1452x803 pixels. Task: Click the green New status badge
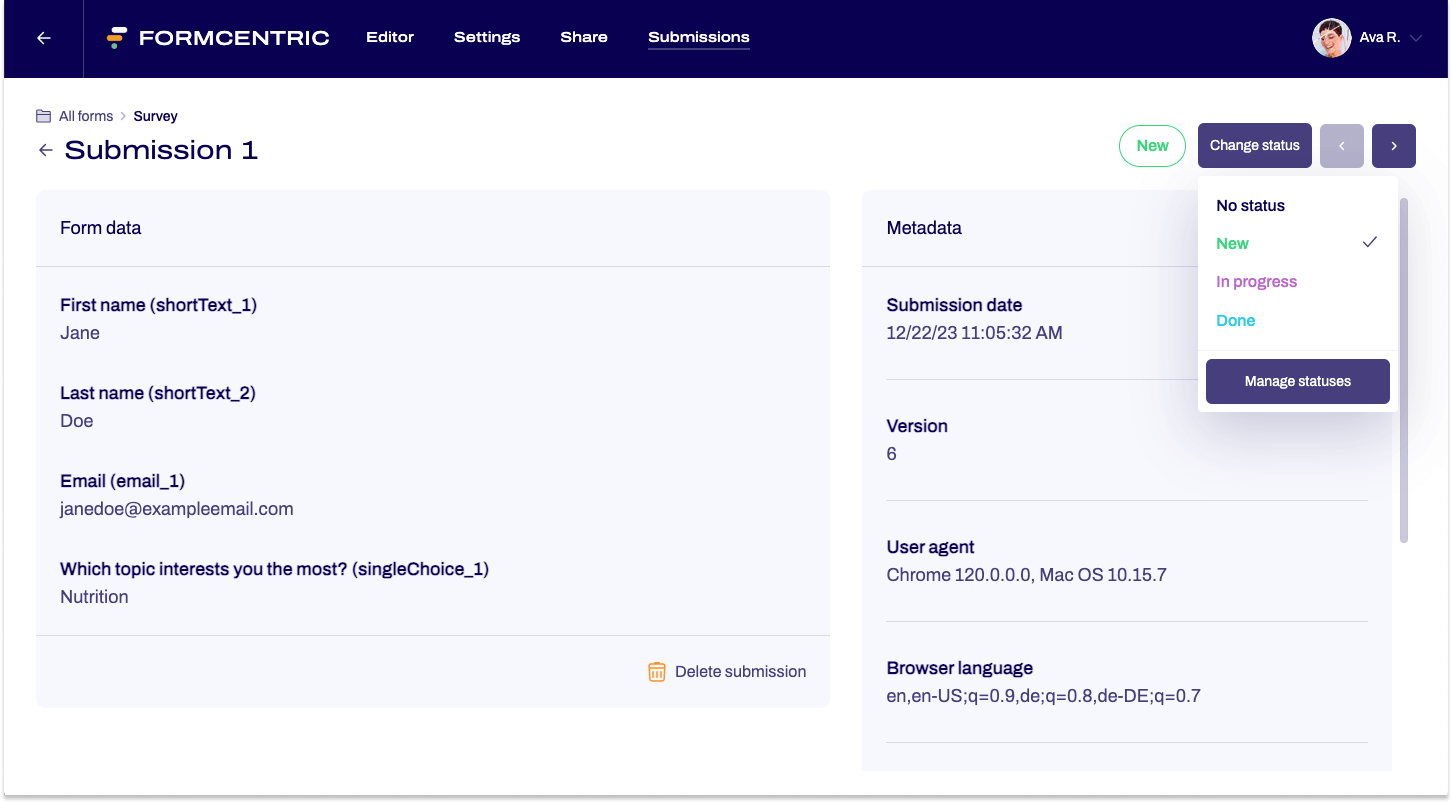[x=1152, y=145]
